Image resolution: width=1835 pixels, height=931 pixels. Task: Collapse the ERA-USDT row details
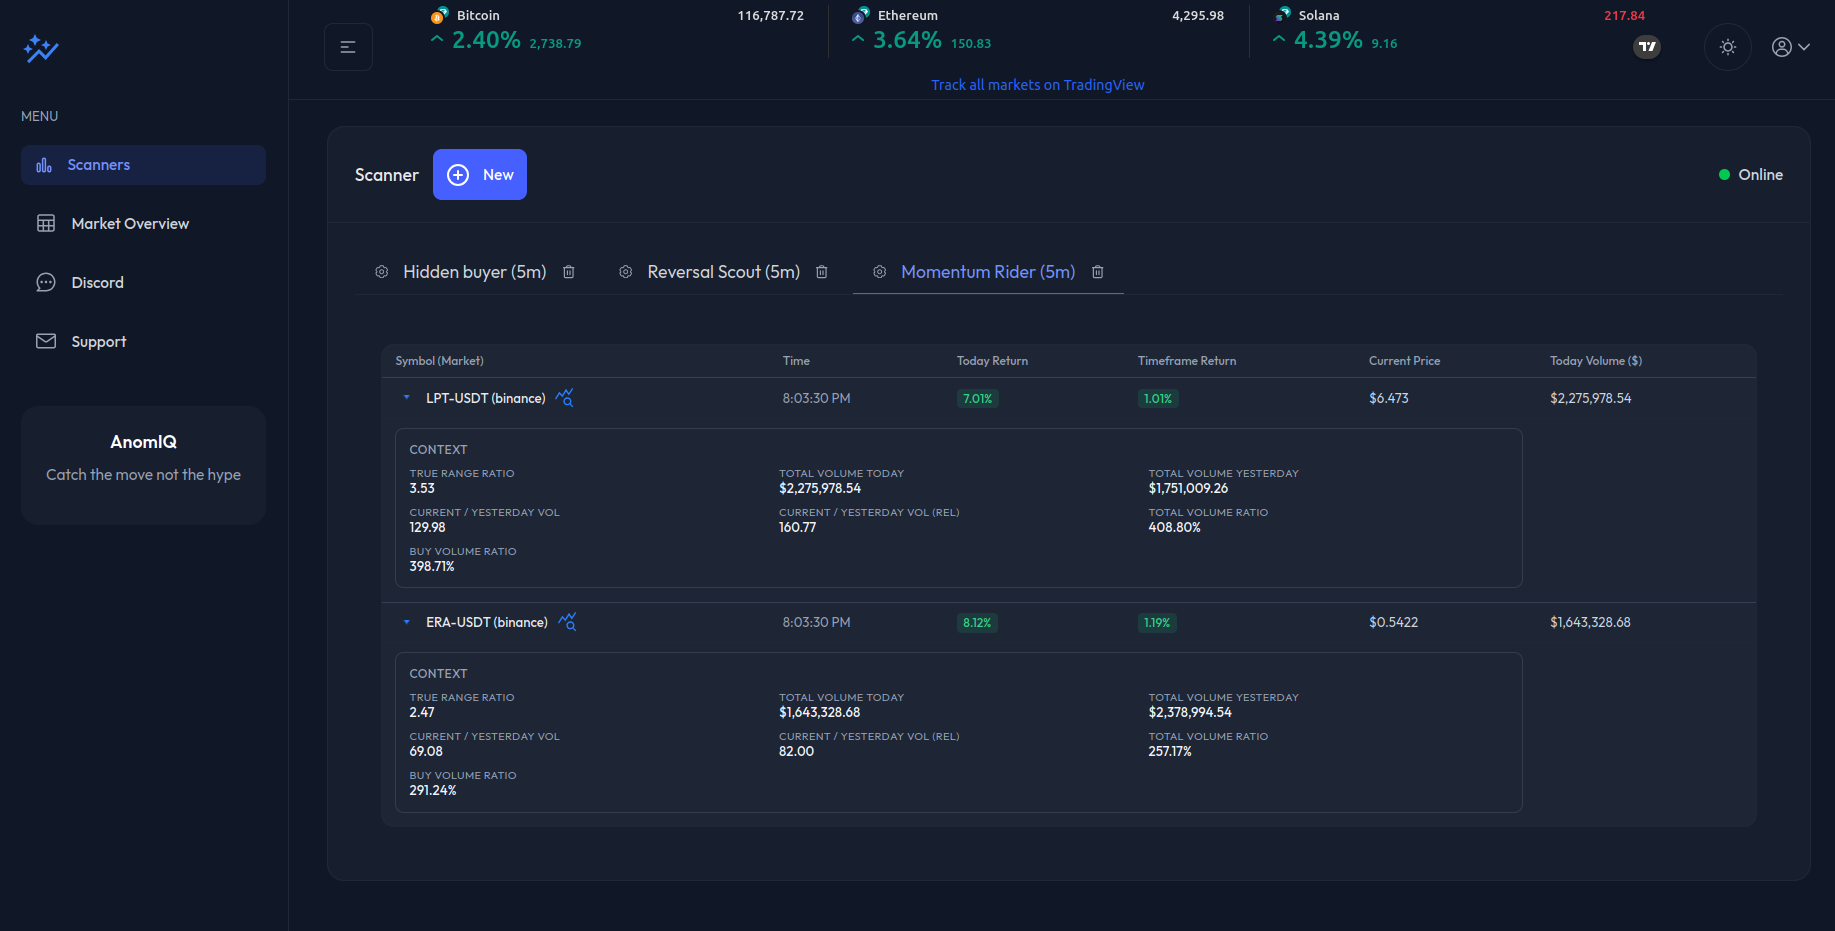407,622
